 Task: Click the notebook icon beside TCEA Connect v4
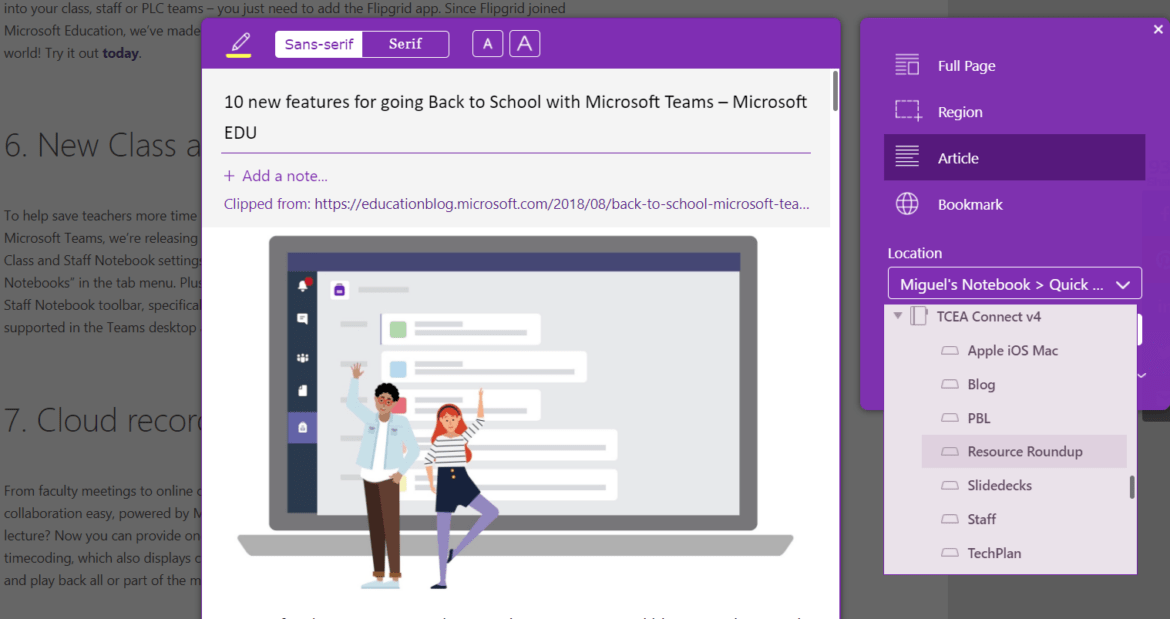(x=917, y=316)
